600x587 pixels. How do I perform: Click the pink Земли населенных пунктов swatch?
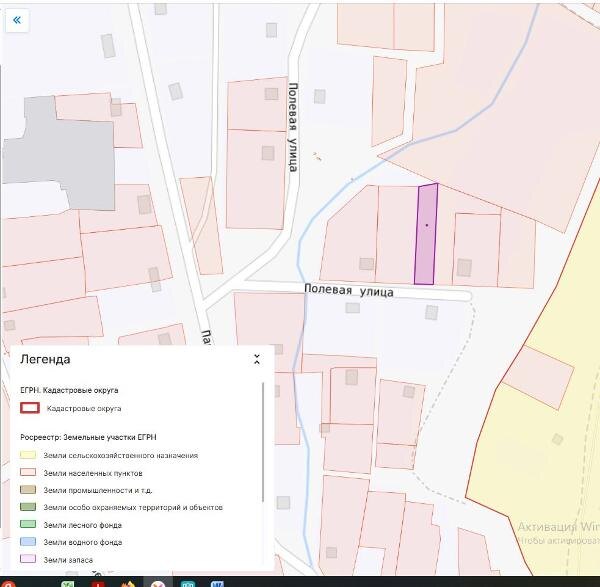tap(28, 472)
